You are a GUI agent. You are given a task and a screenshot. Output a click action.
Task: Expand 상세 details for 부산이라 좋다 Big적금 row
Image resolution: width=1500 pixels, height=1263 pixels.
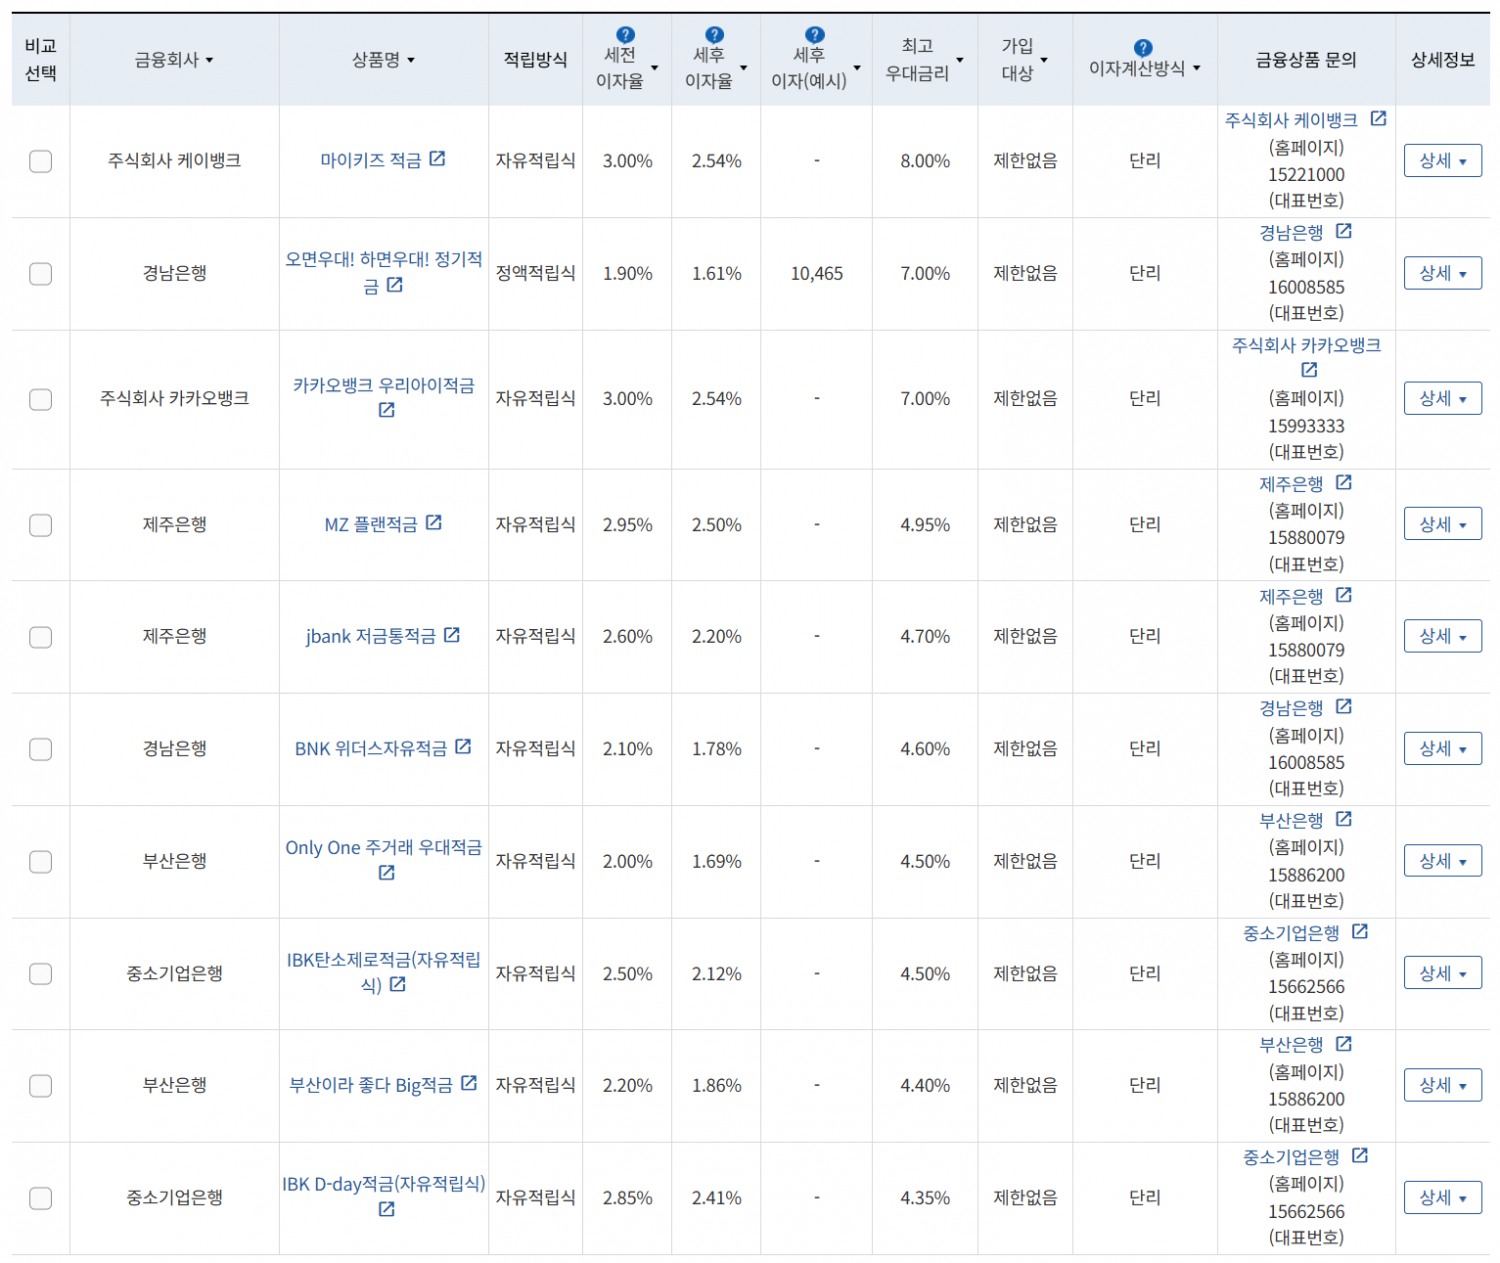[1443, 1085]
